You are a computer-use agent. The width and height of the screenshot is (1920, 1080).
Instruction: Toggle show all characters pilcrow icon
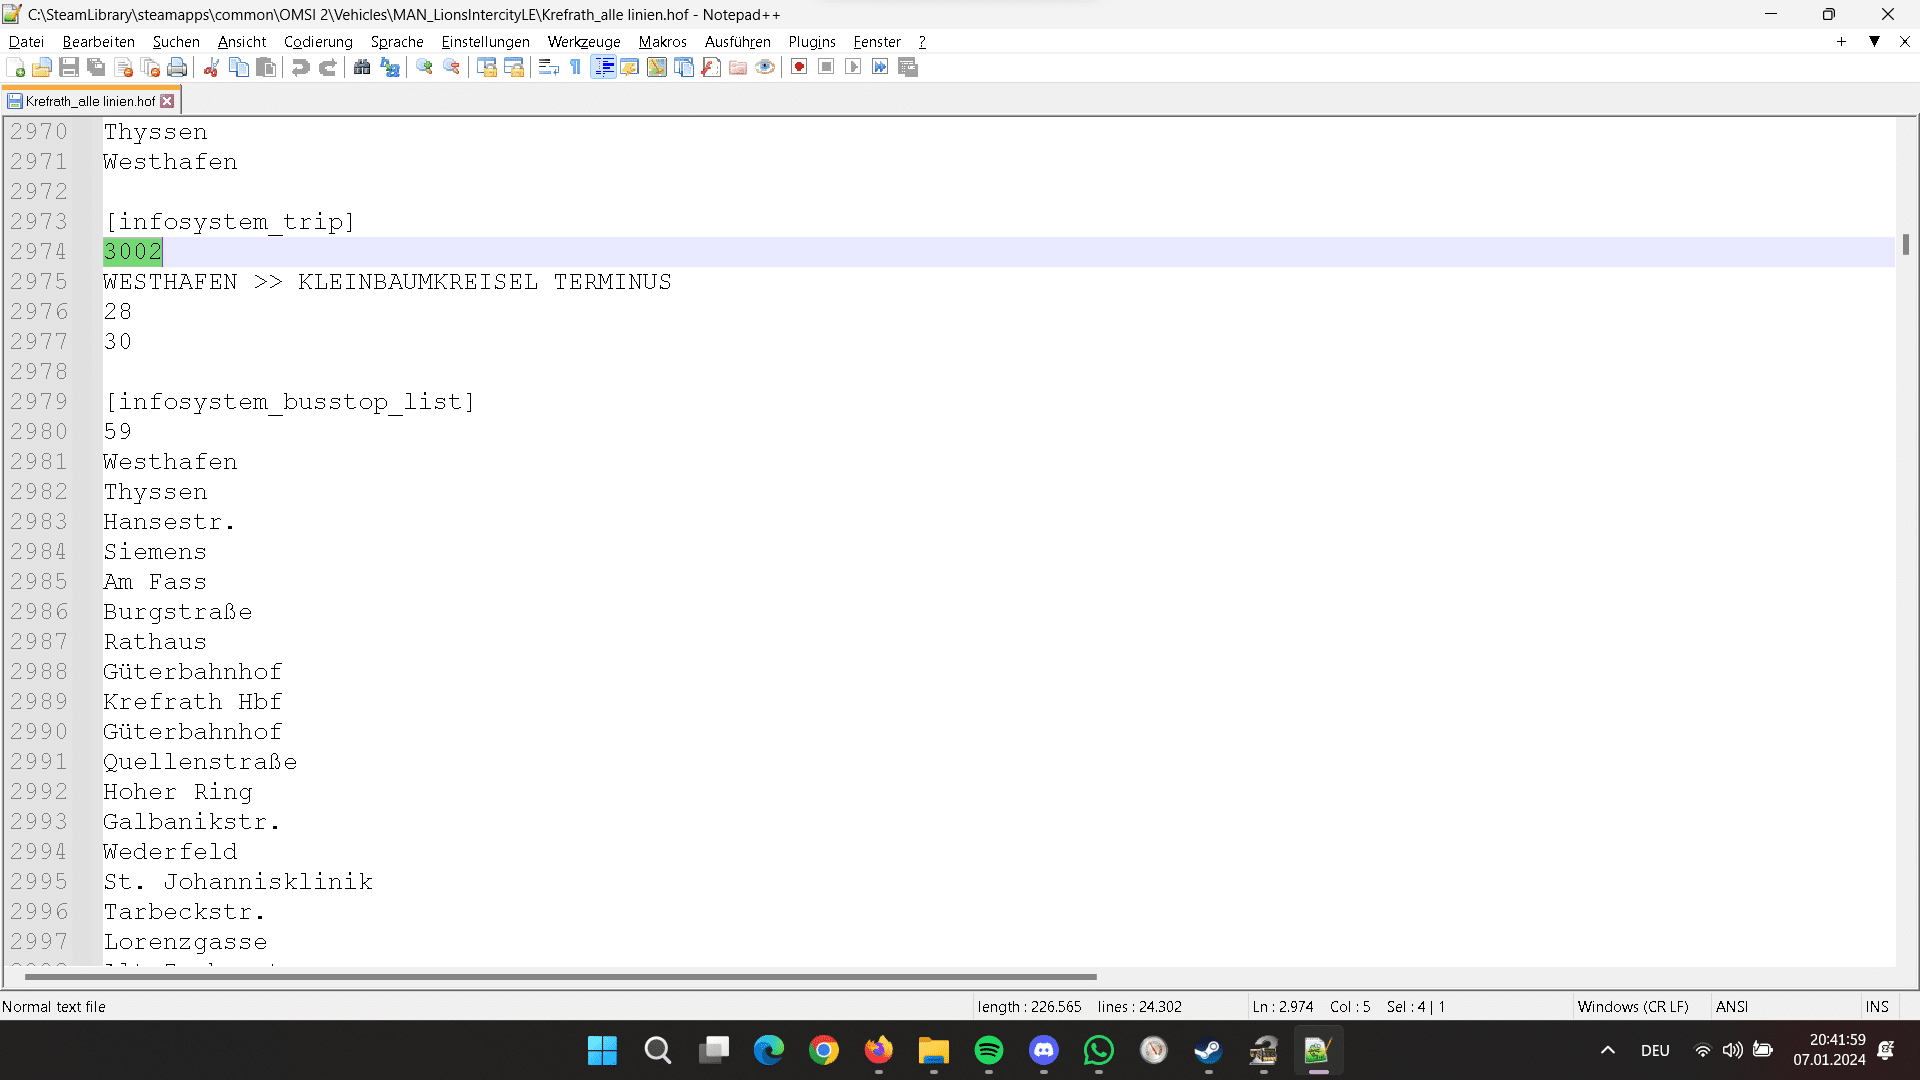pyautogui.click(x=576, y=67)
